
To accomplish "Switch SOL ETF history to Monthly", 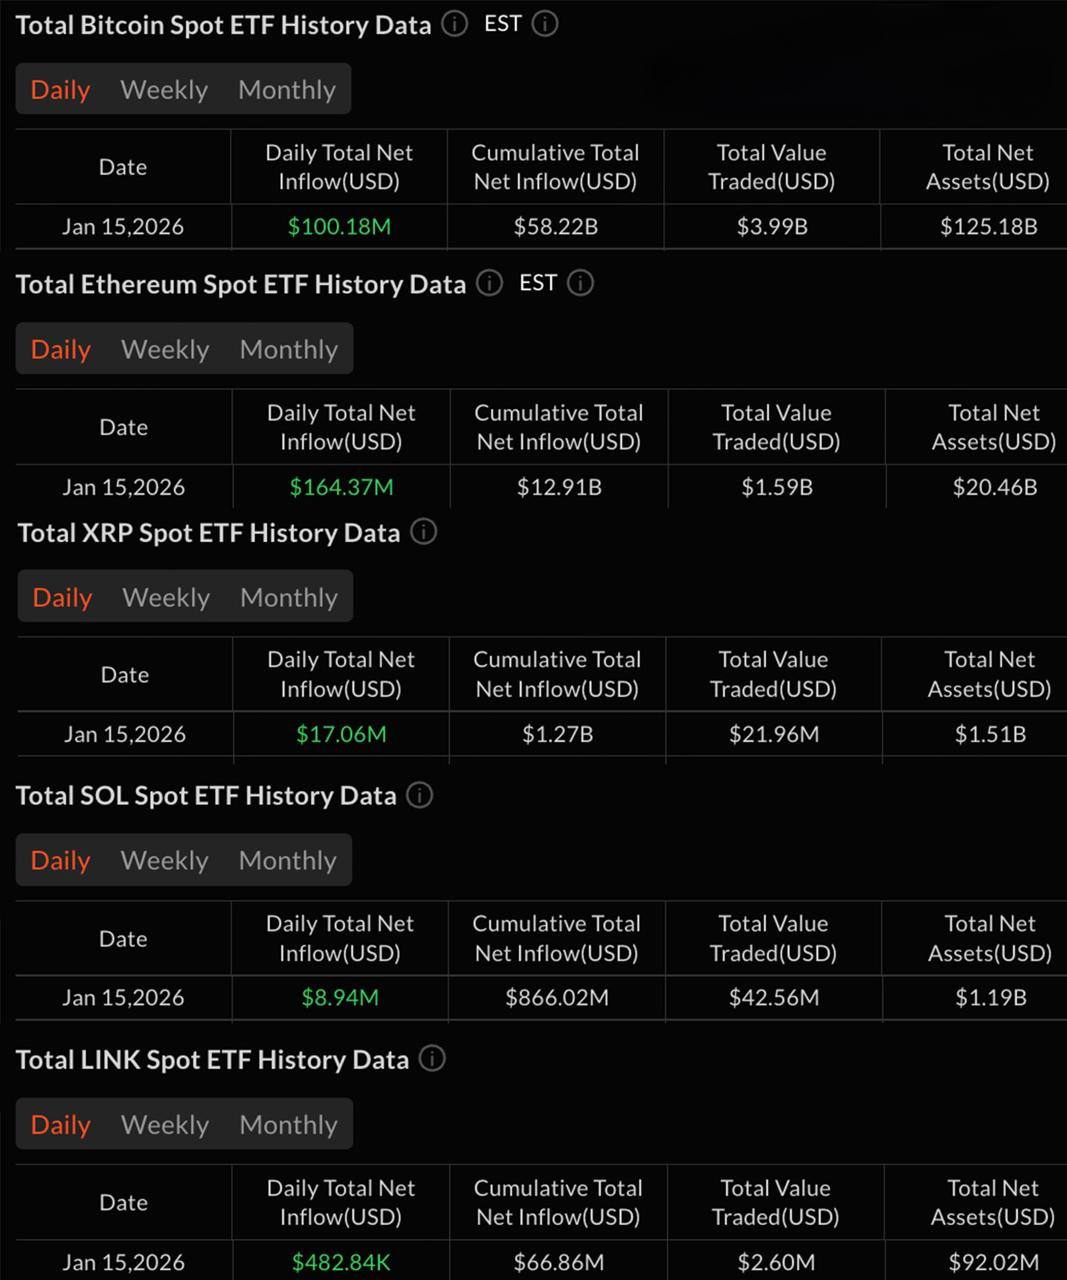I will [288, 861].
